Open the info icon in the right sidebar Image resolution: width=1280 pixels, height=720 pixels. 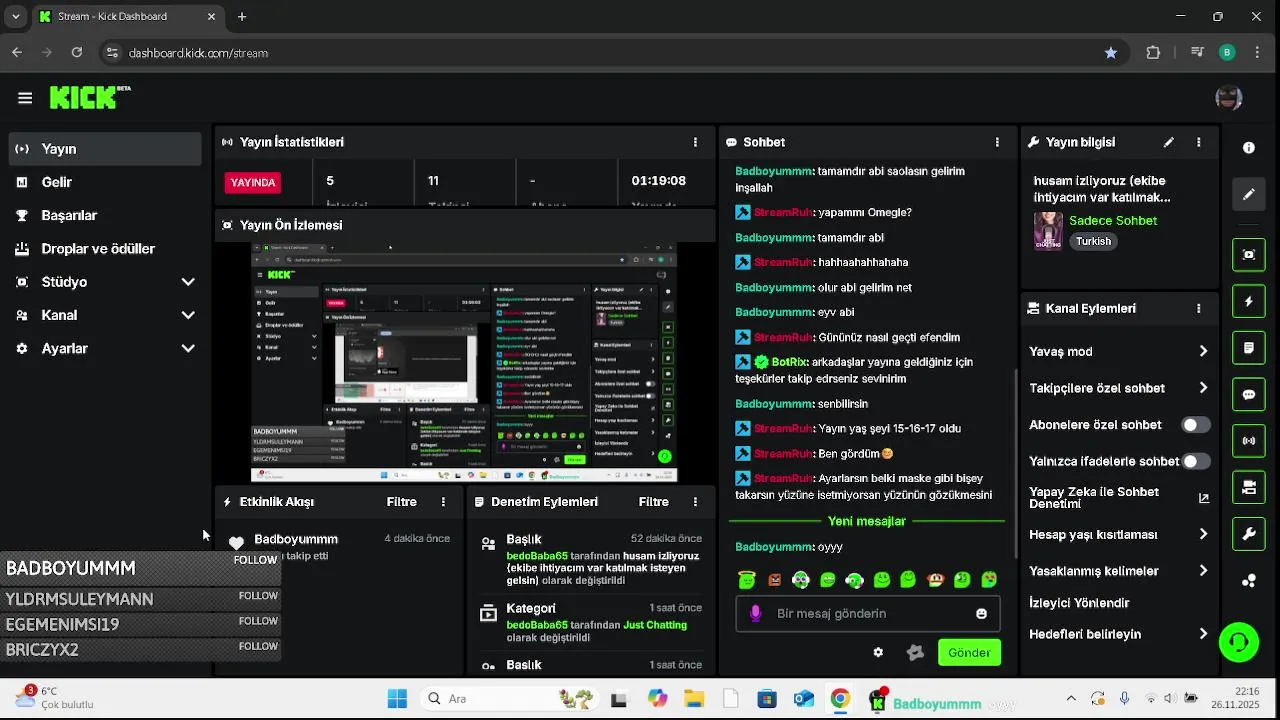click(x=1249, y=148)
